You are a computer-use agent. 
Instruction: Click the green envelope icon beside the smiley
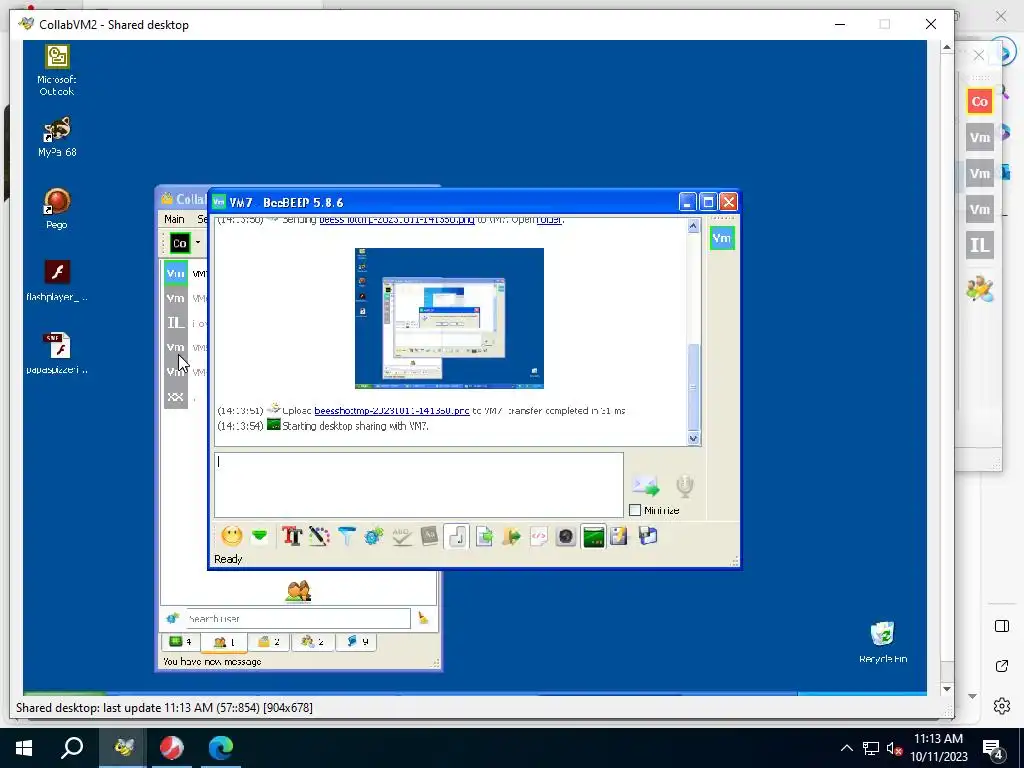point(259,536)
